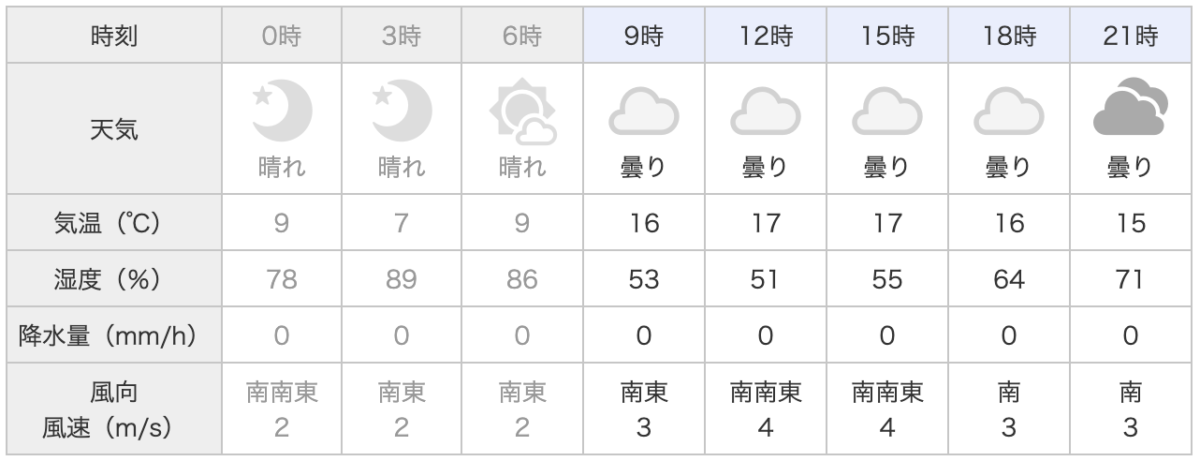Click the 18時 humidity value 64
Viewport: 1200px width, 461px height.
tap(1009, 280)
